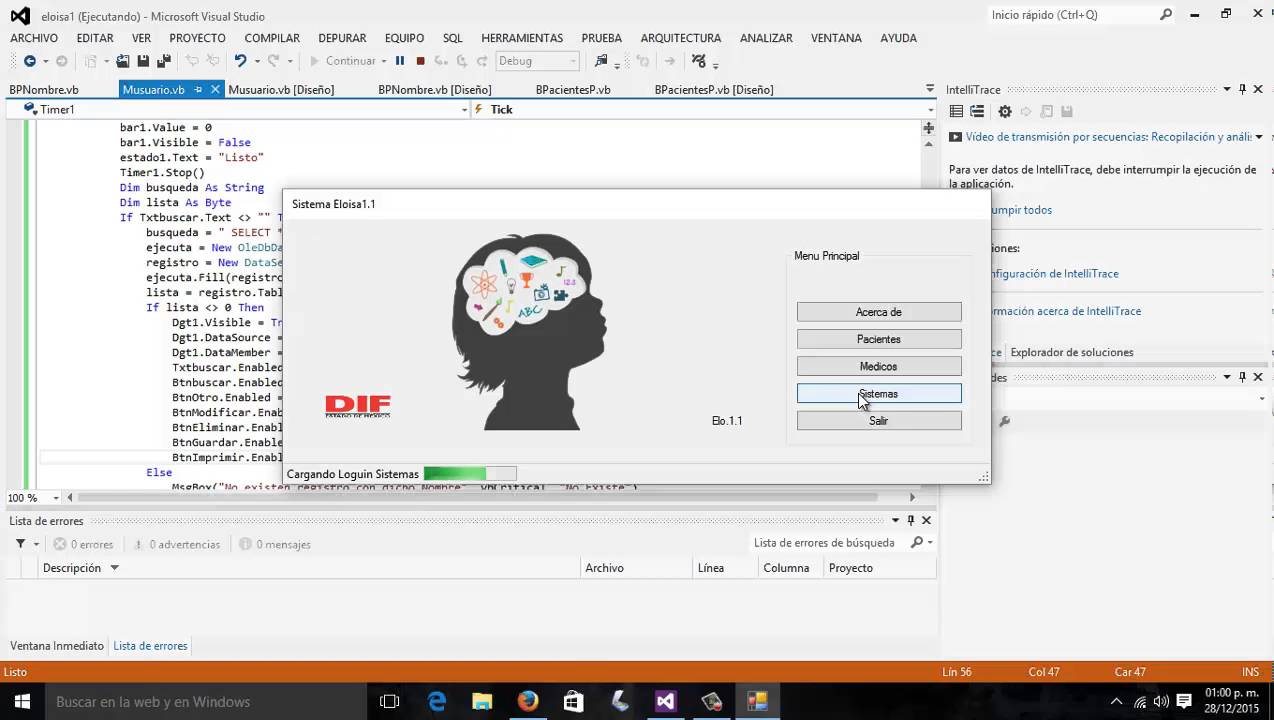This screenshot has height=720, width=1274.
Task: Click the error list filter funnel icon
Action: (20, 544)
